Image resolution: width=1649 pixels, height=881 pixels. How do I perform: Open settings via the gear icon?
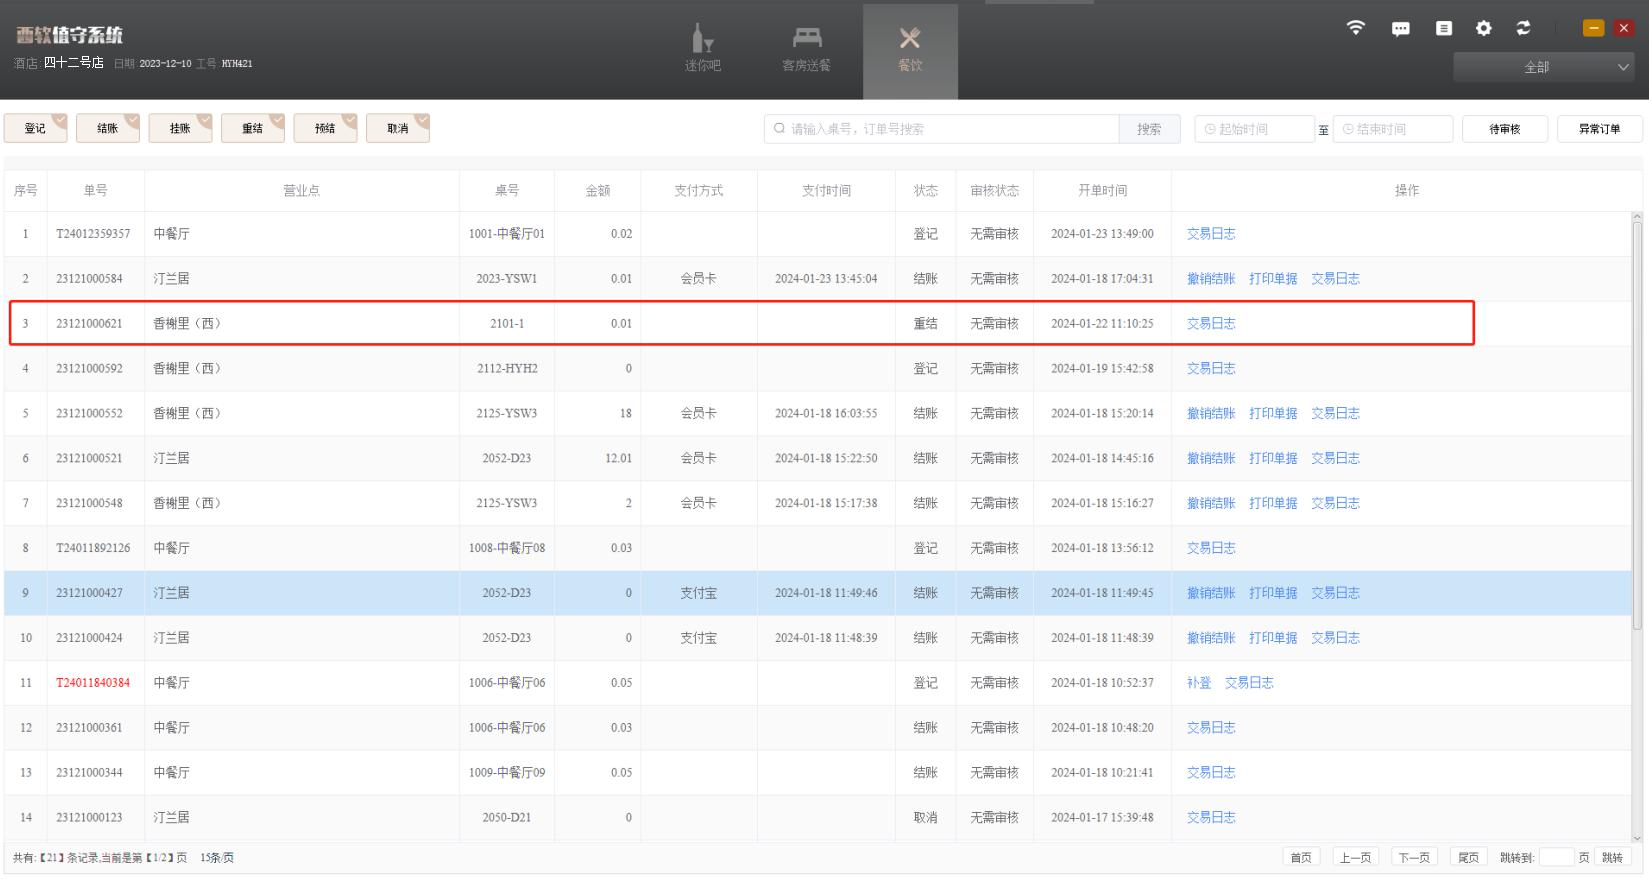coord(1484,28)
